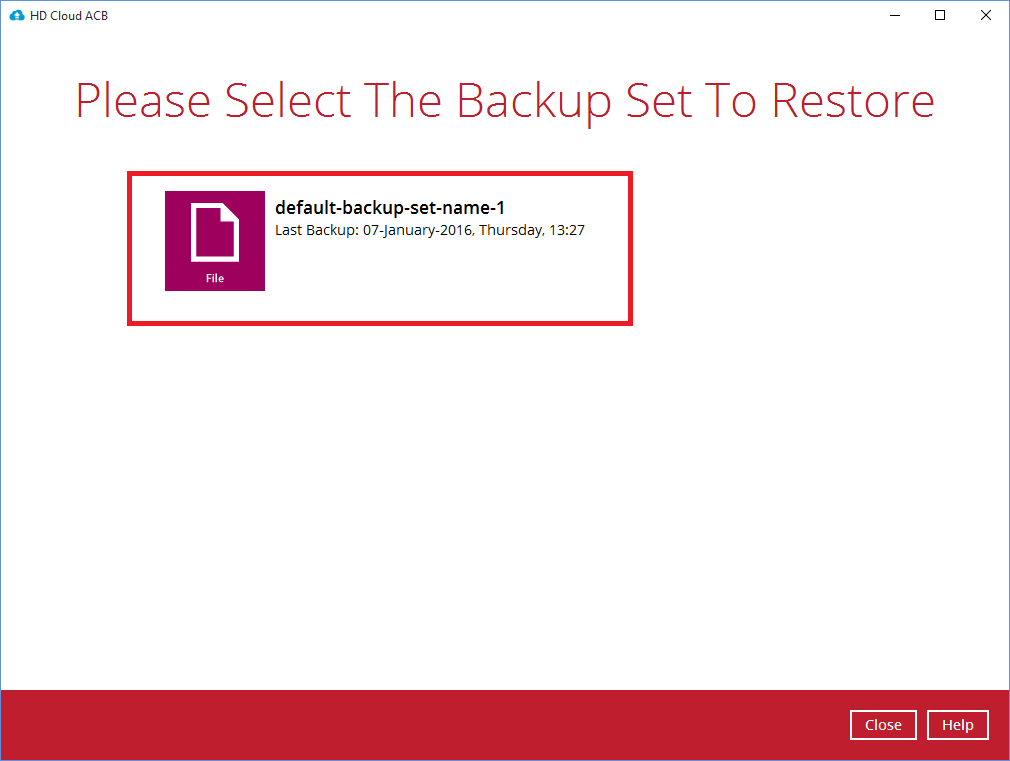Close the window with the X icon
The width and height of the screenshot is (1010, 761).
point(986,15)
